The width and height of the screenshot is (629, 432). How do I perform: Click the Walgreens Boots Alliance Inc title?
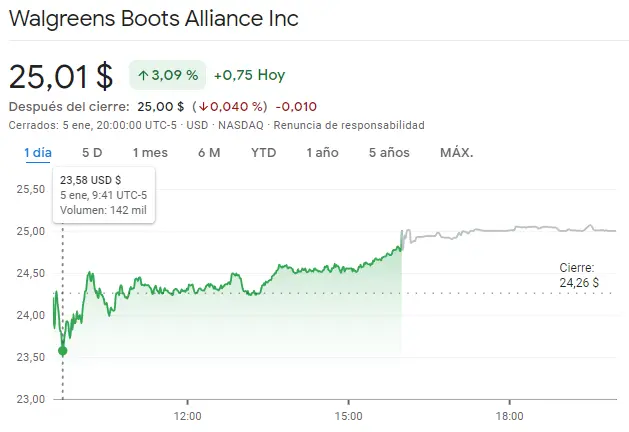(153, 19)
